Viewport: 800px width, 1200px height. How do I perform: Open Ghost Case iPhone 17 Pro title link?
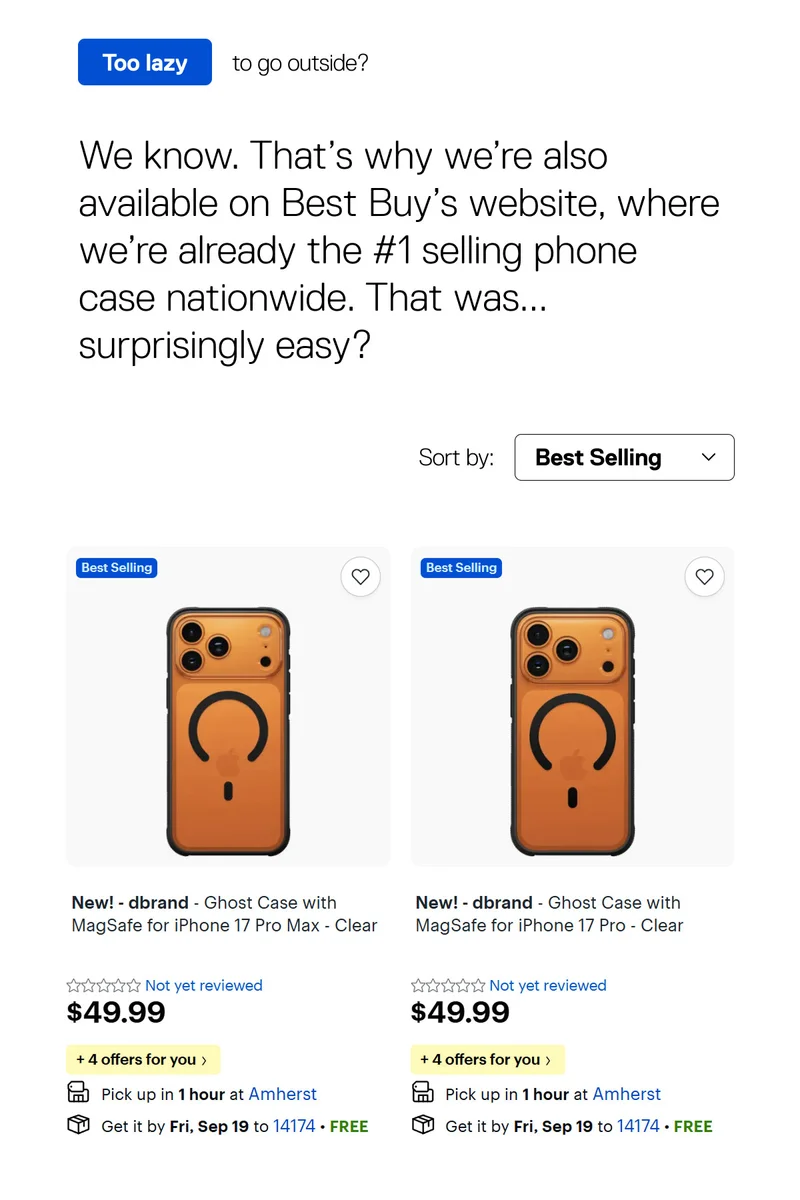tap(549, 914)
